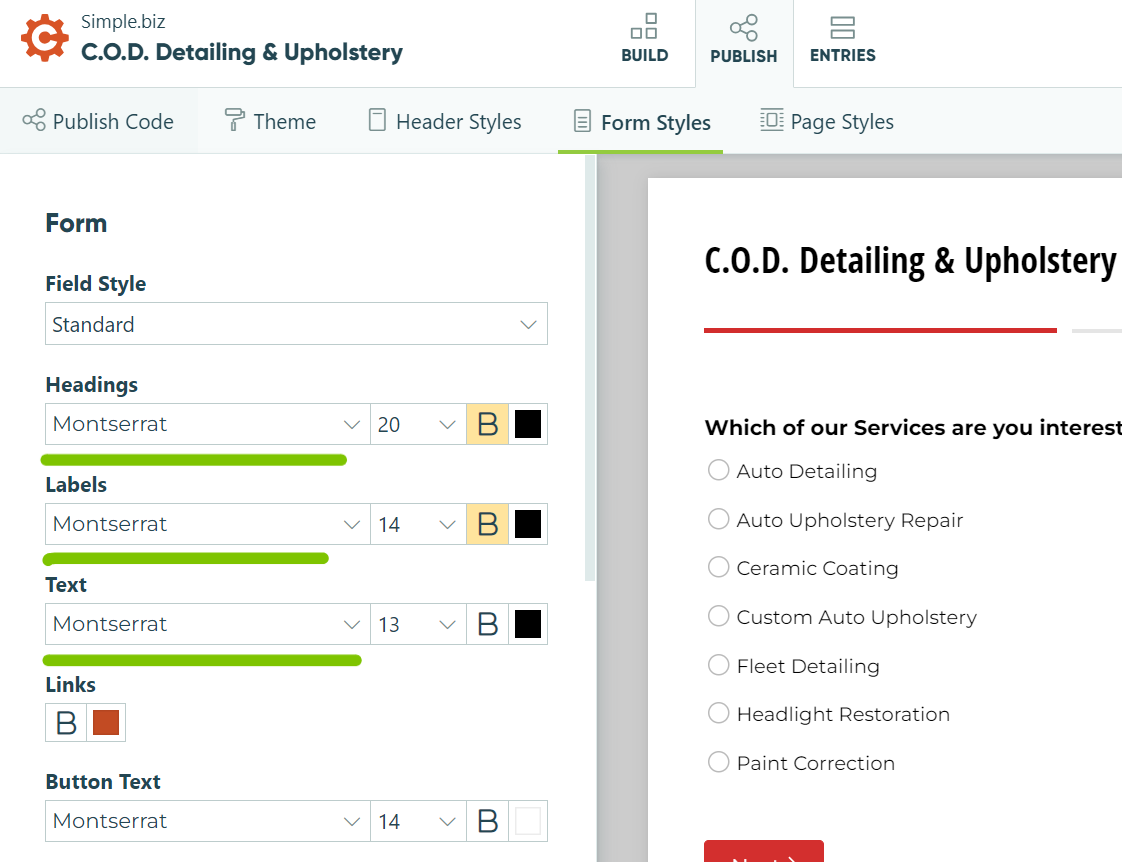Toggle bold for Labels
The image size is (1122, 862).
pyautogui.click(x=487, y=524)
